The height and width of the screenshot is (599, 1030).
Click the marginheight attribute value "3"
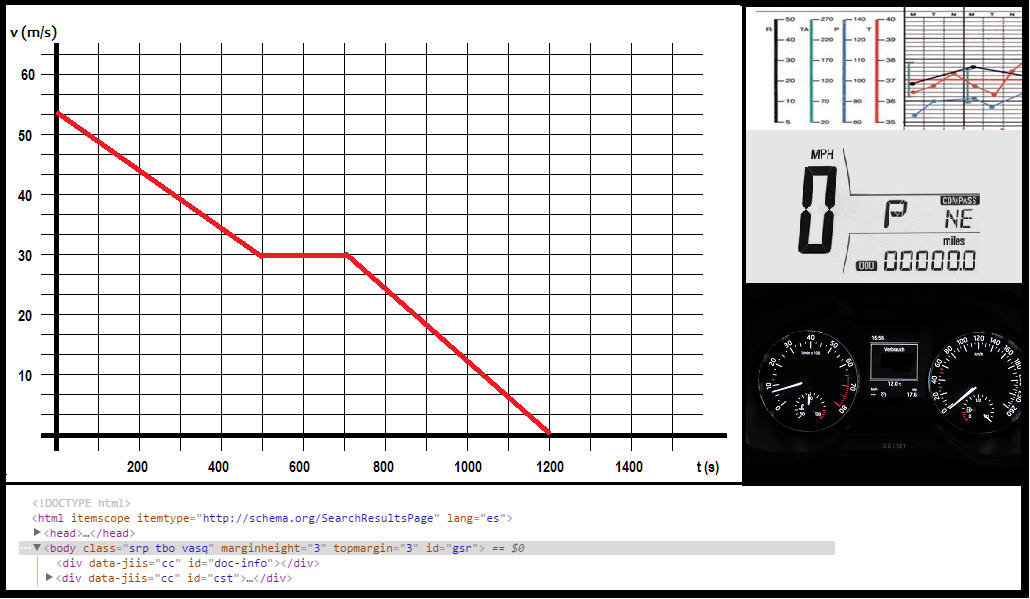(317, 548)
